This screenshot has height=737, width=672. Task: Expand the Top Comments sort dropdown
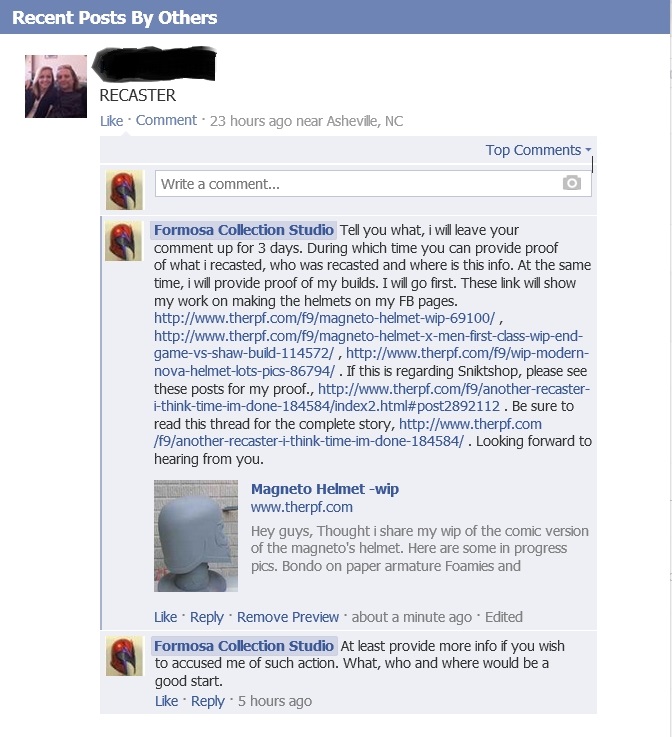point(539,150)
